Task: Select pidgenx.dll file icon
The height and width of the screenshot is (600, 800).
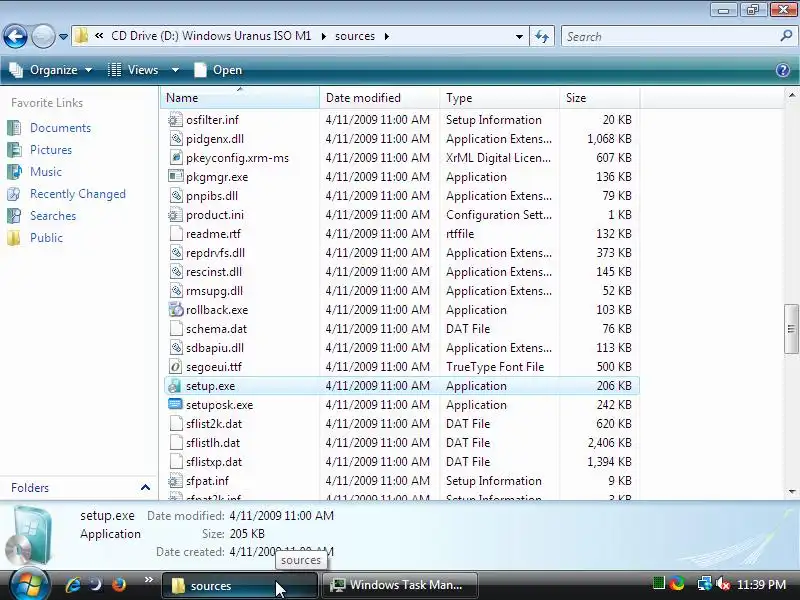Action: 176,139
